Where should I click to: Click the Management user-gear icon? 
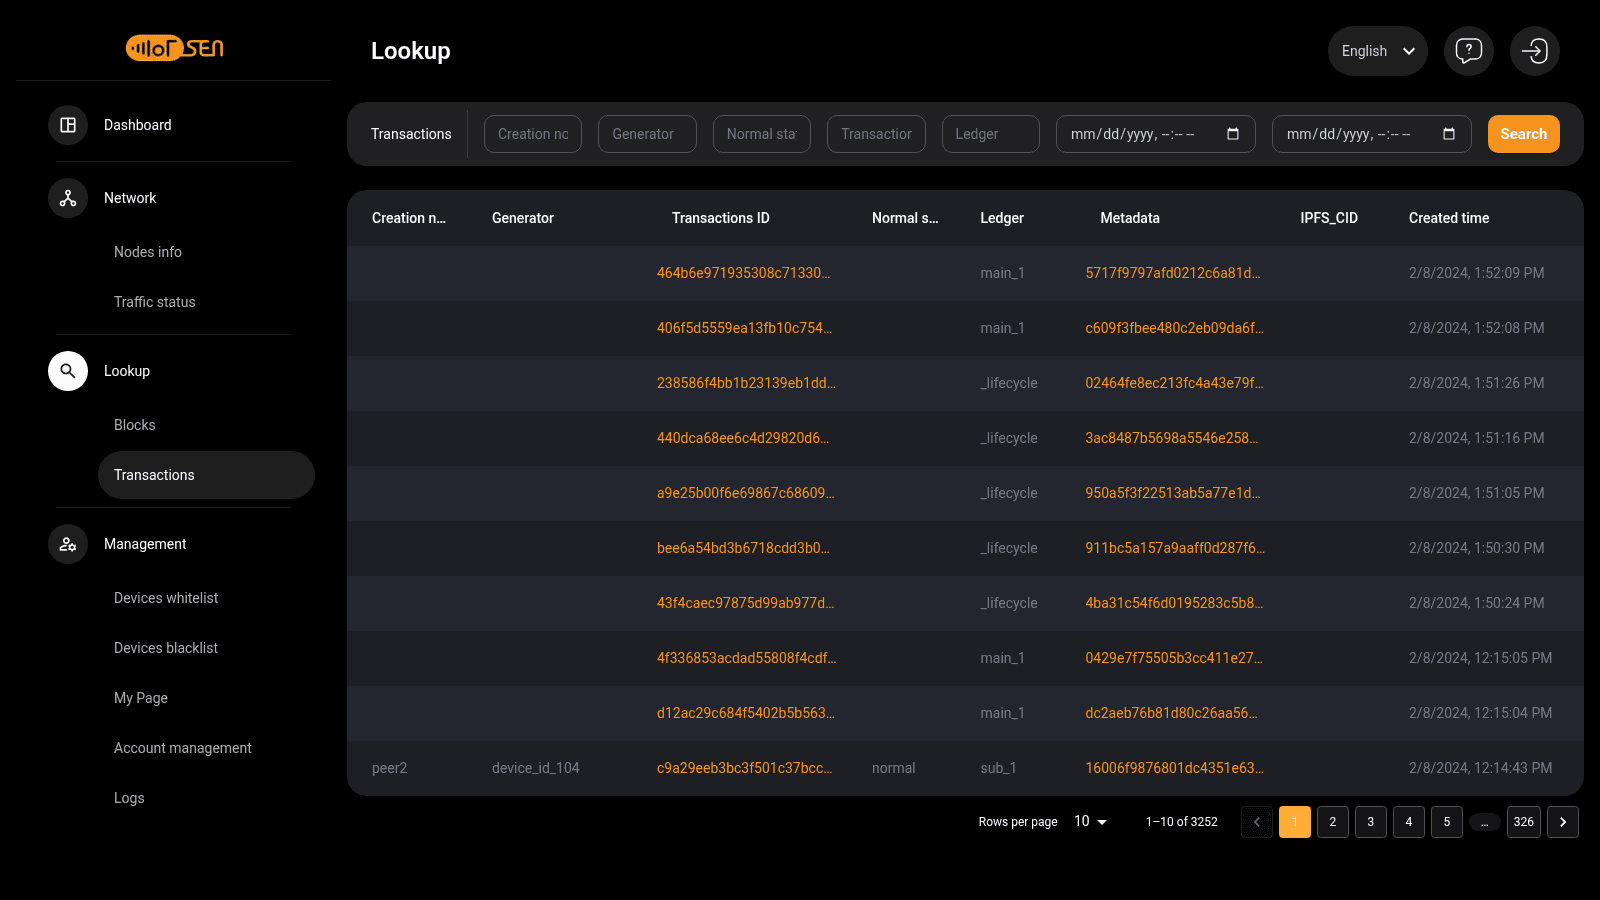[x=68, y=544]
